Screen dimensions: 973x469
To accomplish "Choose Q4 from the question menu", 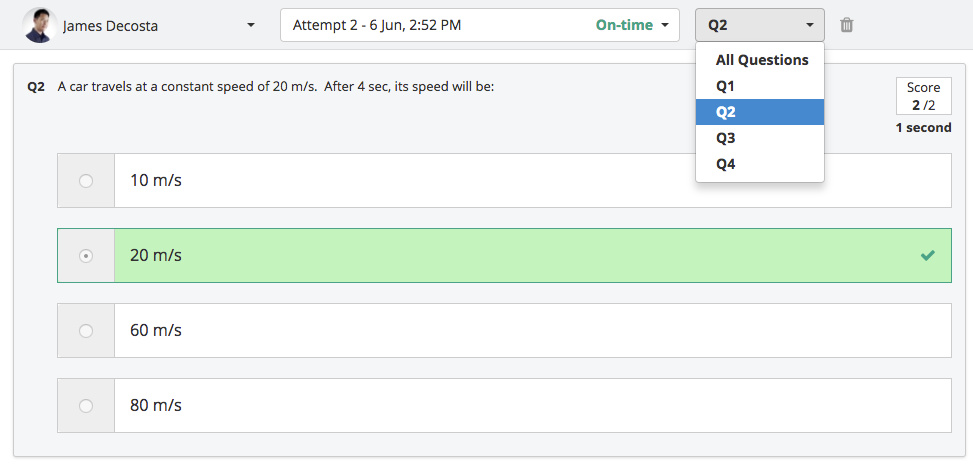I will pyautogui.click(x=760, y=164).
